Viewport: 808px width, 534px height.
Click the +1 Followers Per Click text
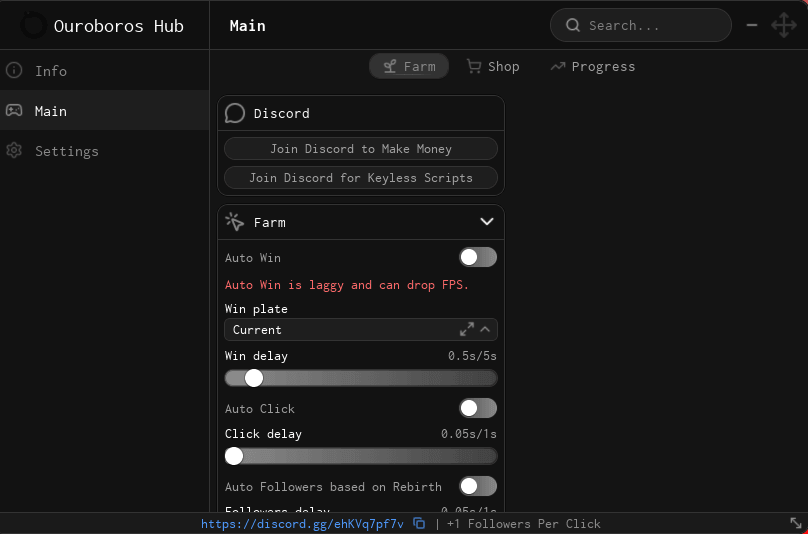click(x=524, y=524)
